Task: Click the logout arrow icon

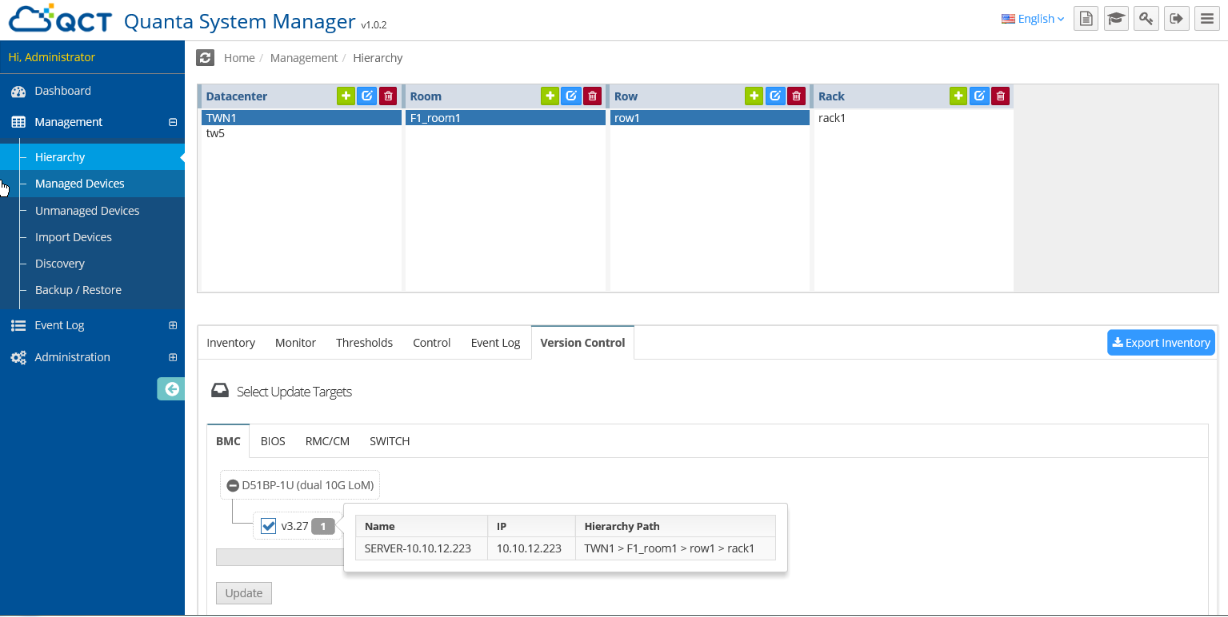Action: (1177, 19)
